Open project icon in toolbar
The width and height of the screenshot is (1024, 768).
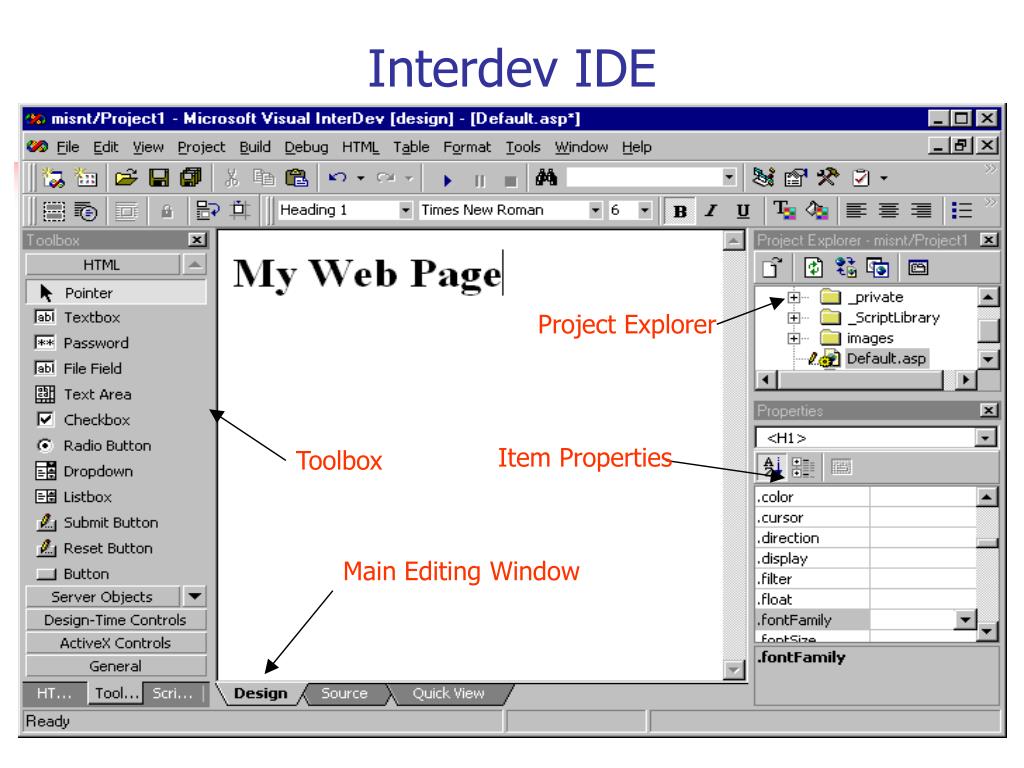click(126, 177)
